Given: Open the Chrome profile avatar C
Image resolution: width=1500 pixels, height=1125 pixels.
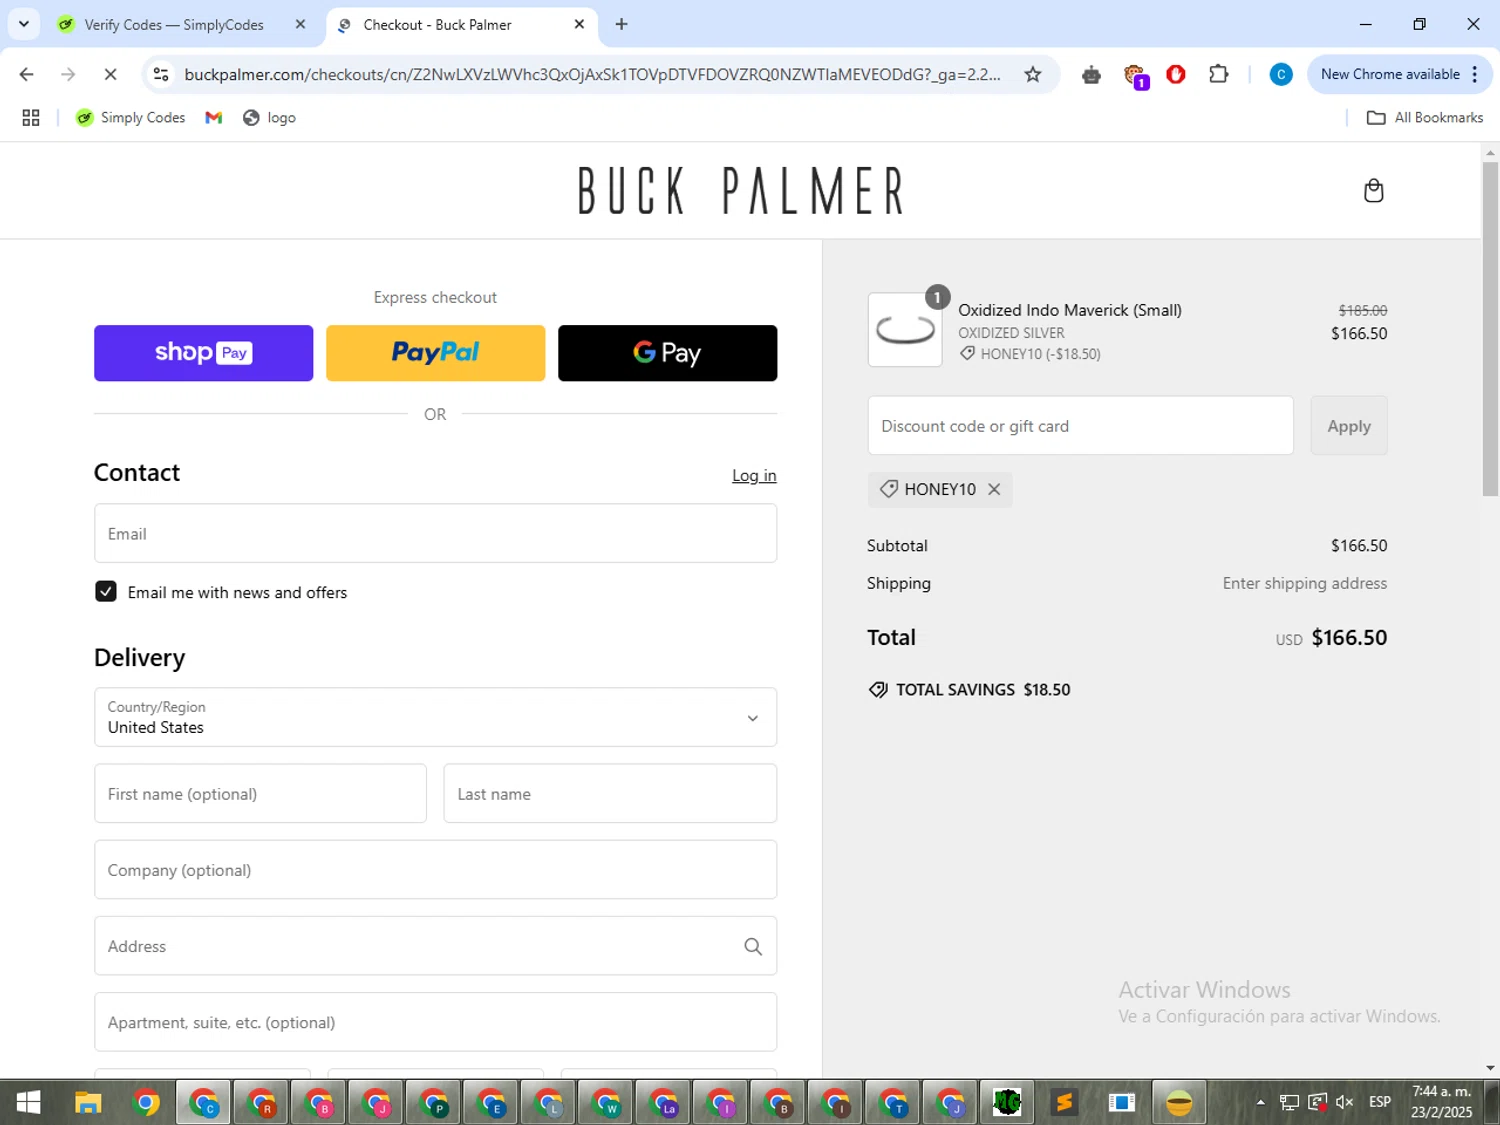Looking at the screenshot, I should 1280,74.
